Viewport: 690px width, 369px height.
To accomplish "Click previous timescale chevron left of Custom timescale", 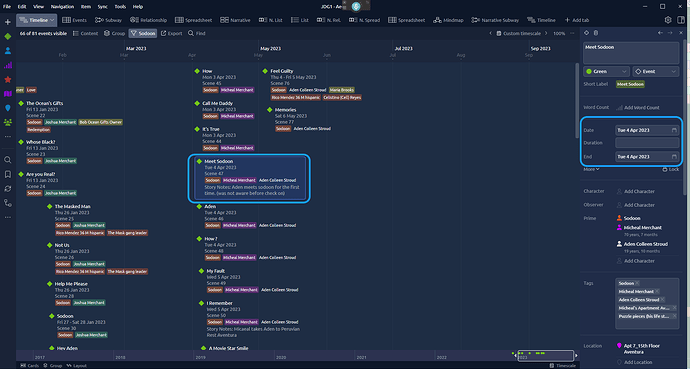I will pyautogui.click(x=491, y=33).
